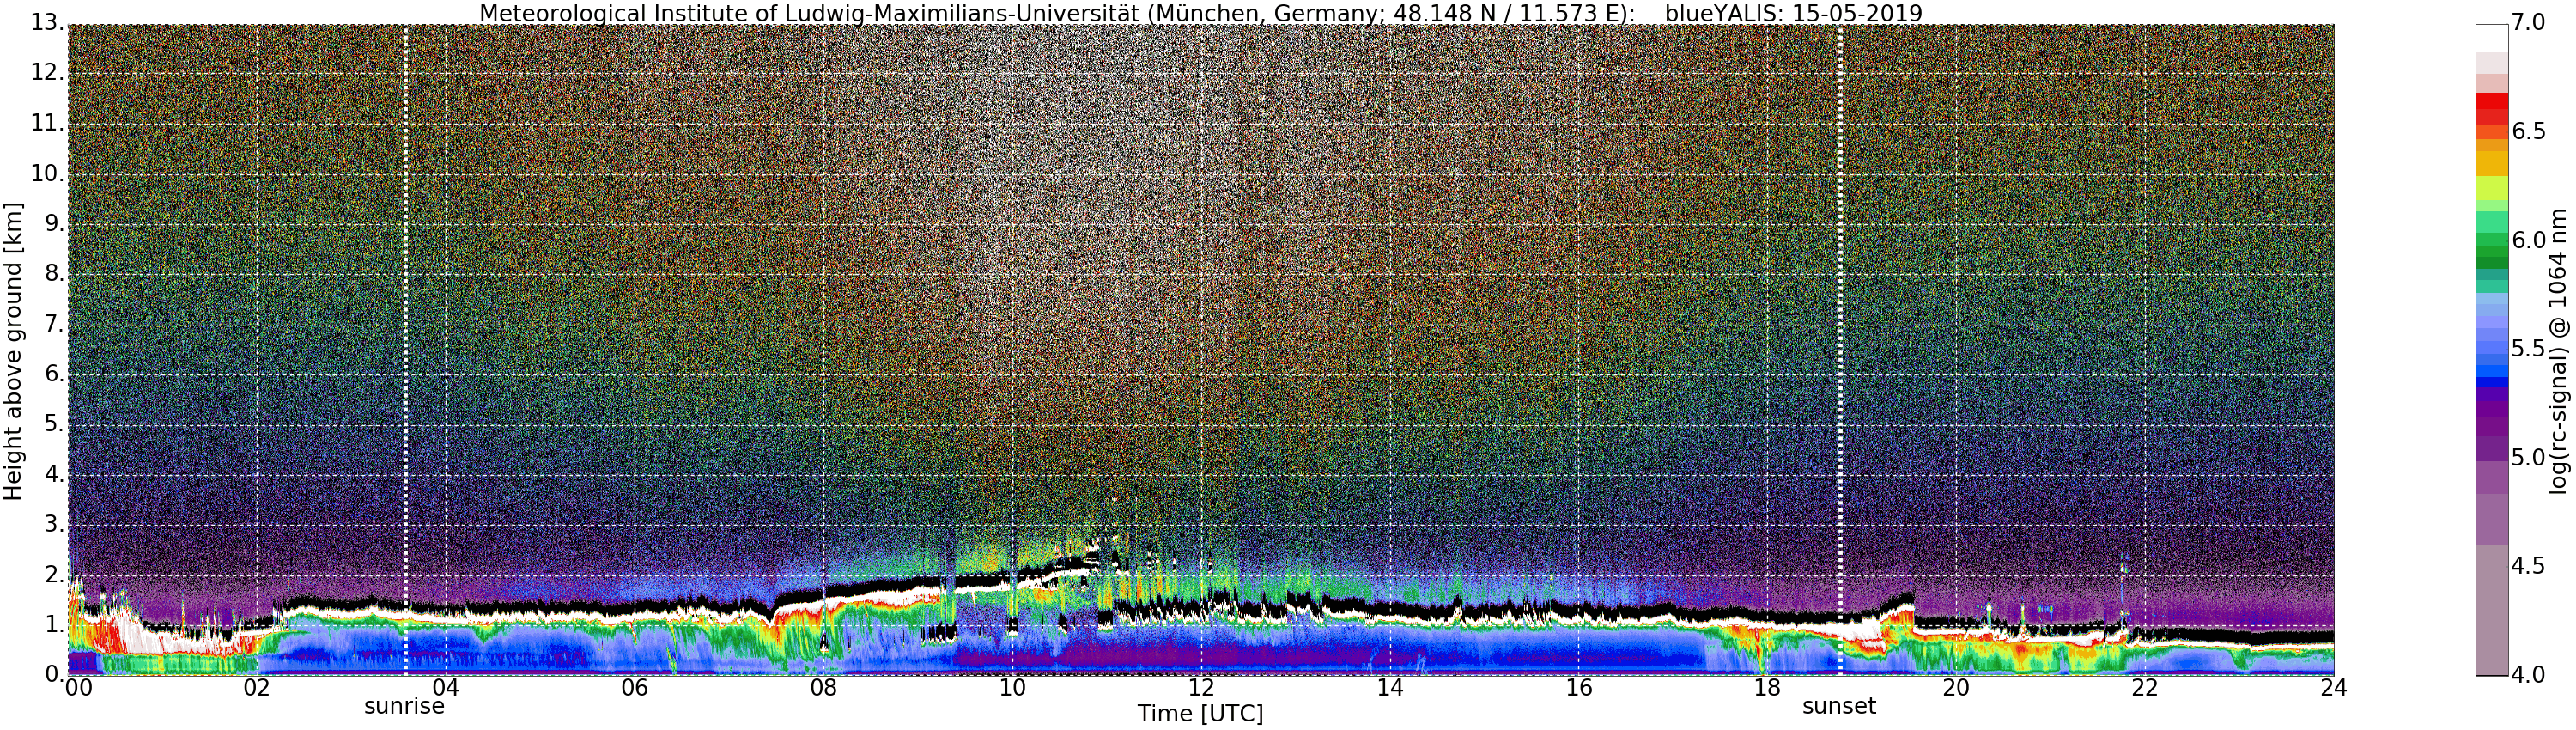Click the '04' tick on the time axis
The height and width of the screenshot is (730, 2576).
pos(445,688)
